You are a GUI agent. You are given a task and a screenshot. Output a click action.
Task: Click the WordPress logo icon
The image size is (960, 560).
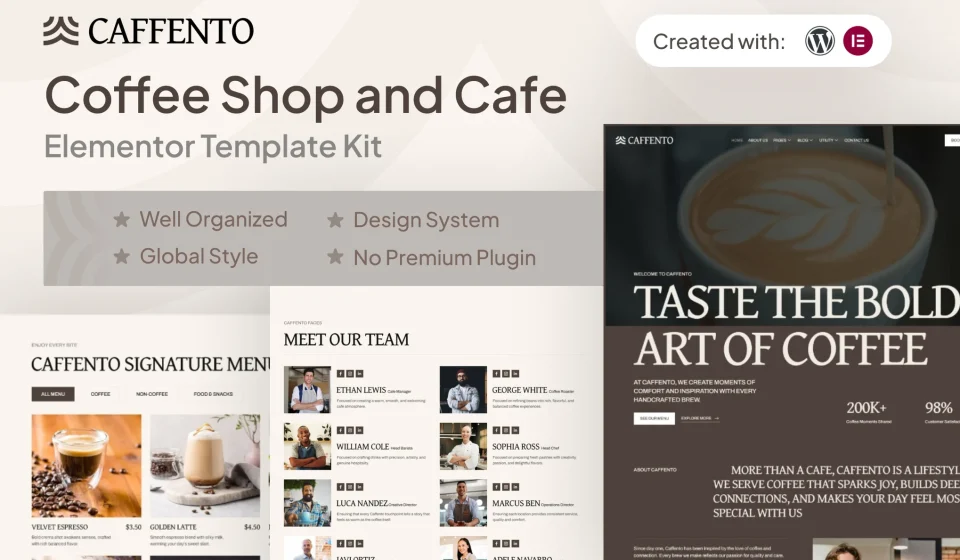[x=819, y=41]
